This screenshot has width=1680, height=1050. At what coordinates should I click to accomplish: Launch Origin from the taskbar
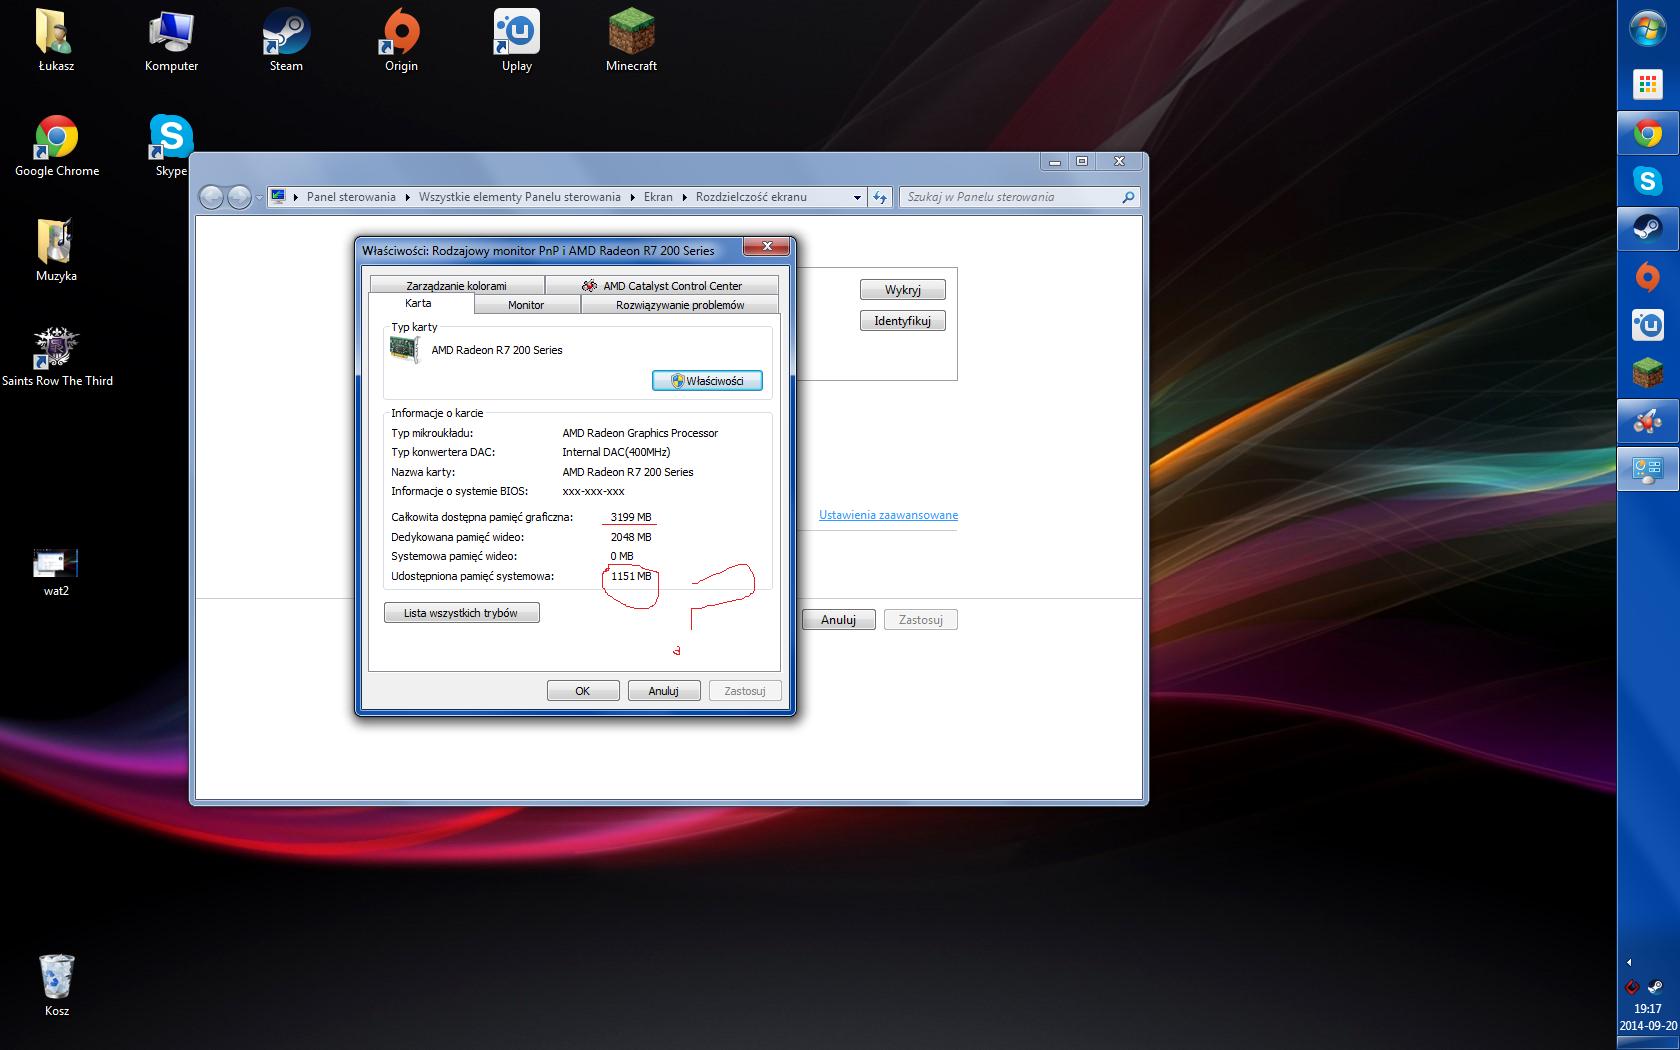click(x=1648, y=277)
